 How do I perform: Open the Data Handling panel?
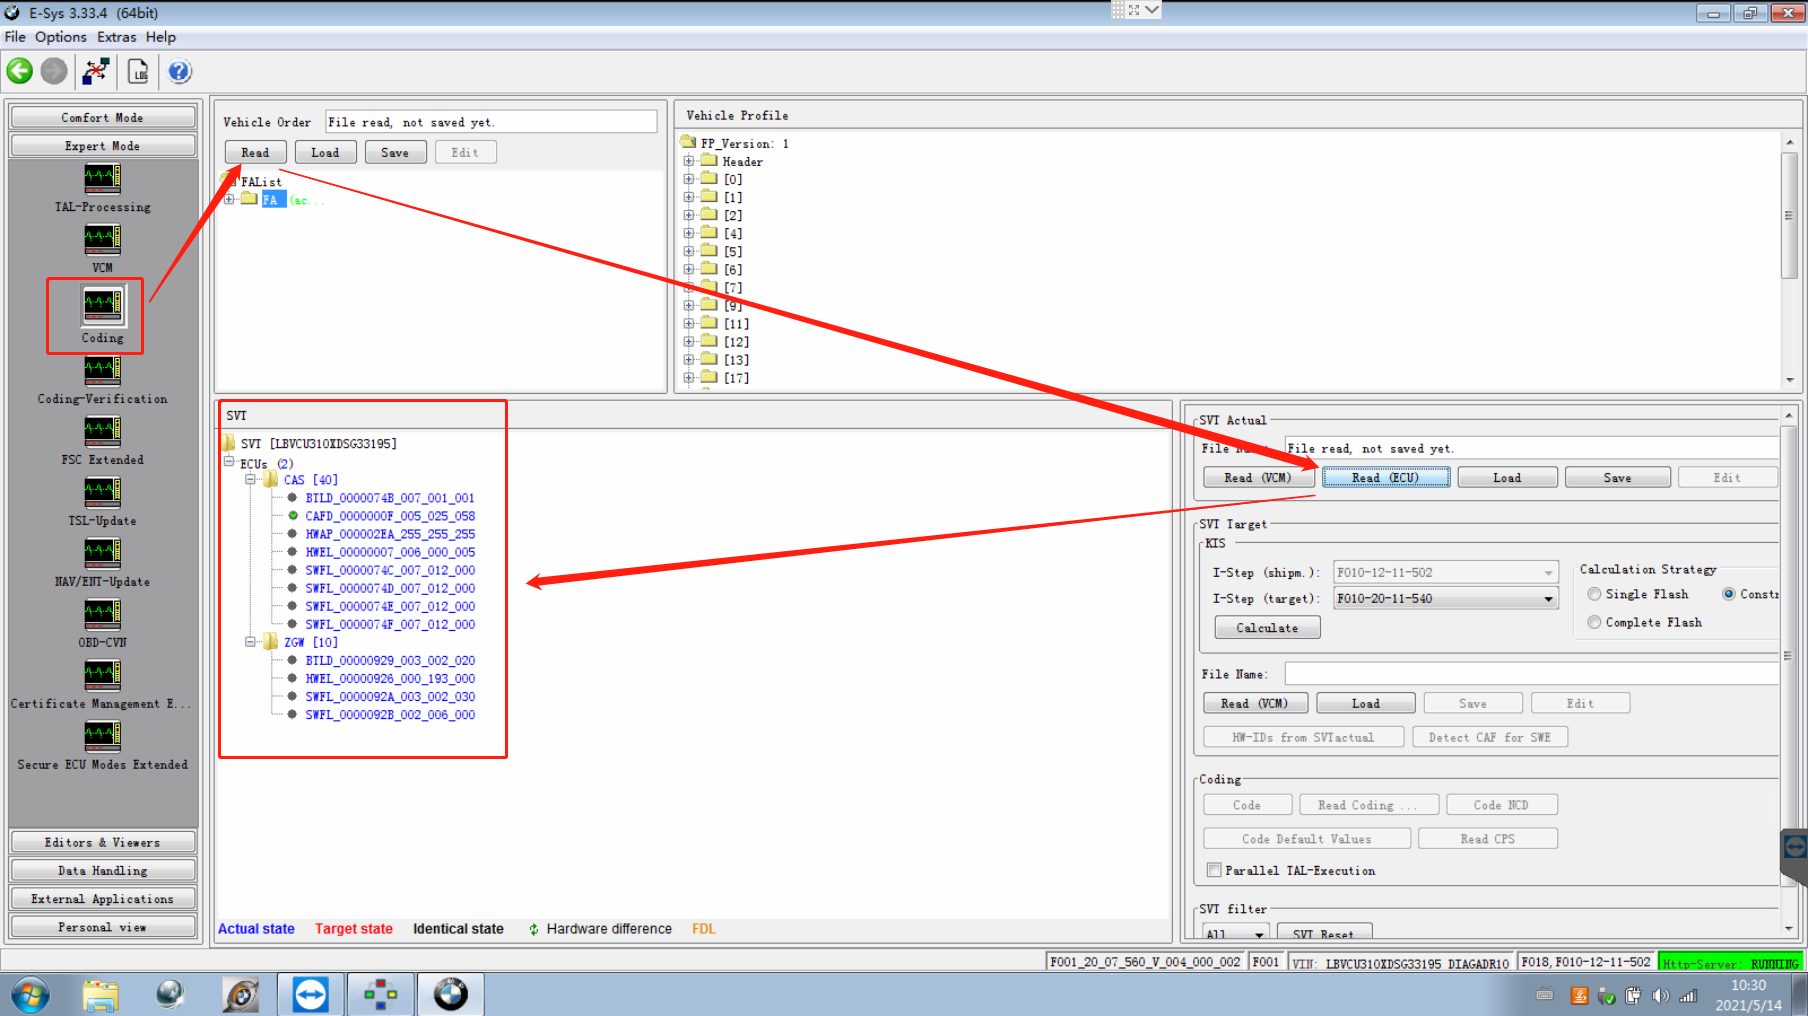click(102, 870)
